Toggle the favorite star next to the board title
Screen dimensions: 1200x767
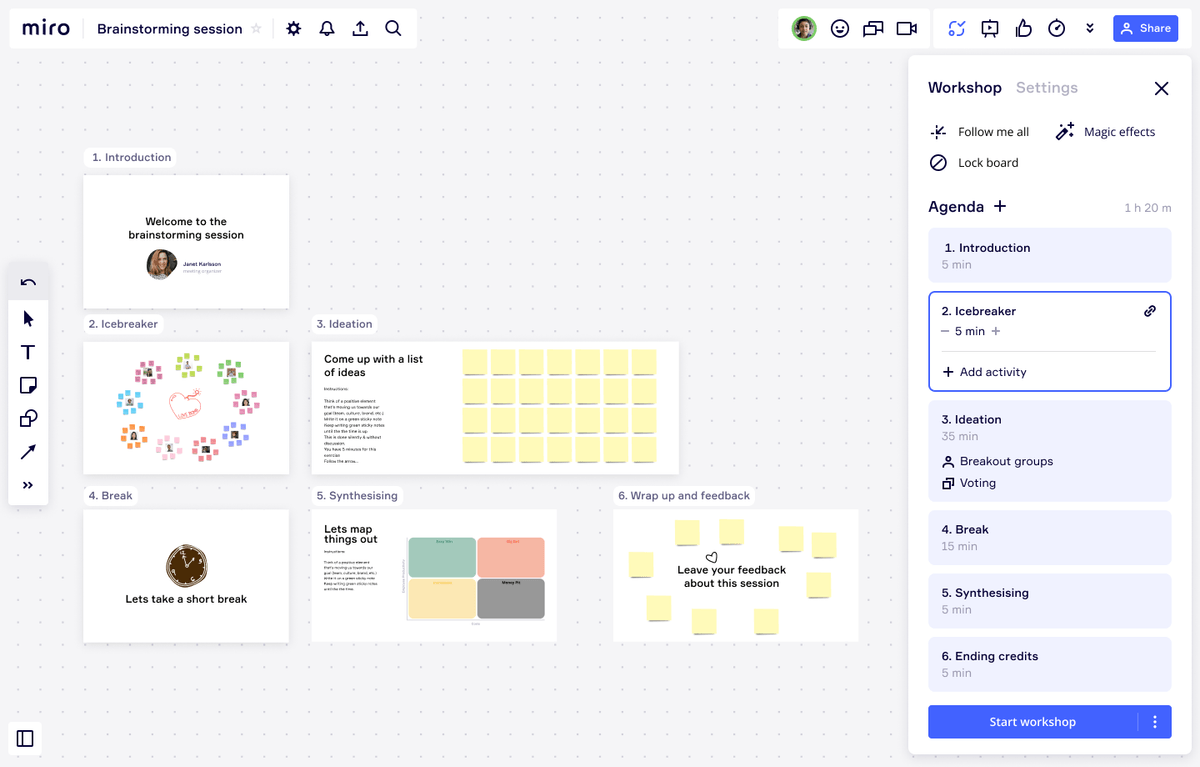tap(258, 29)
